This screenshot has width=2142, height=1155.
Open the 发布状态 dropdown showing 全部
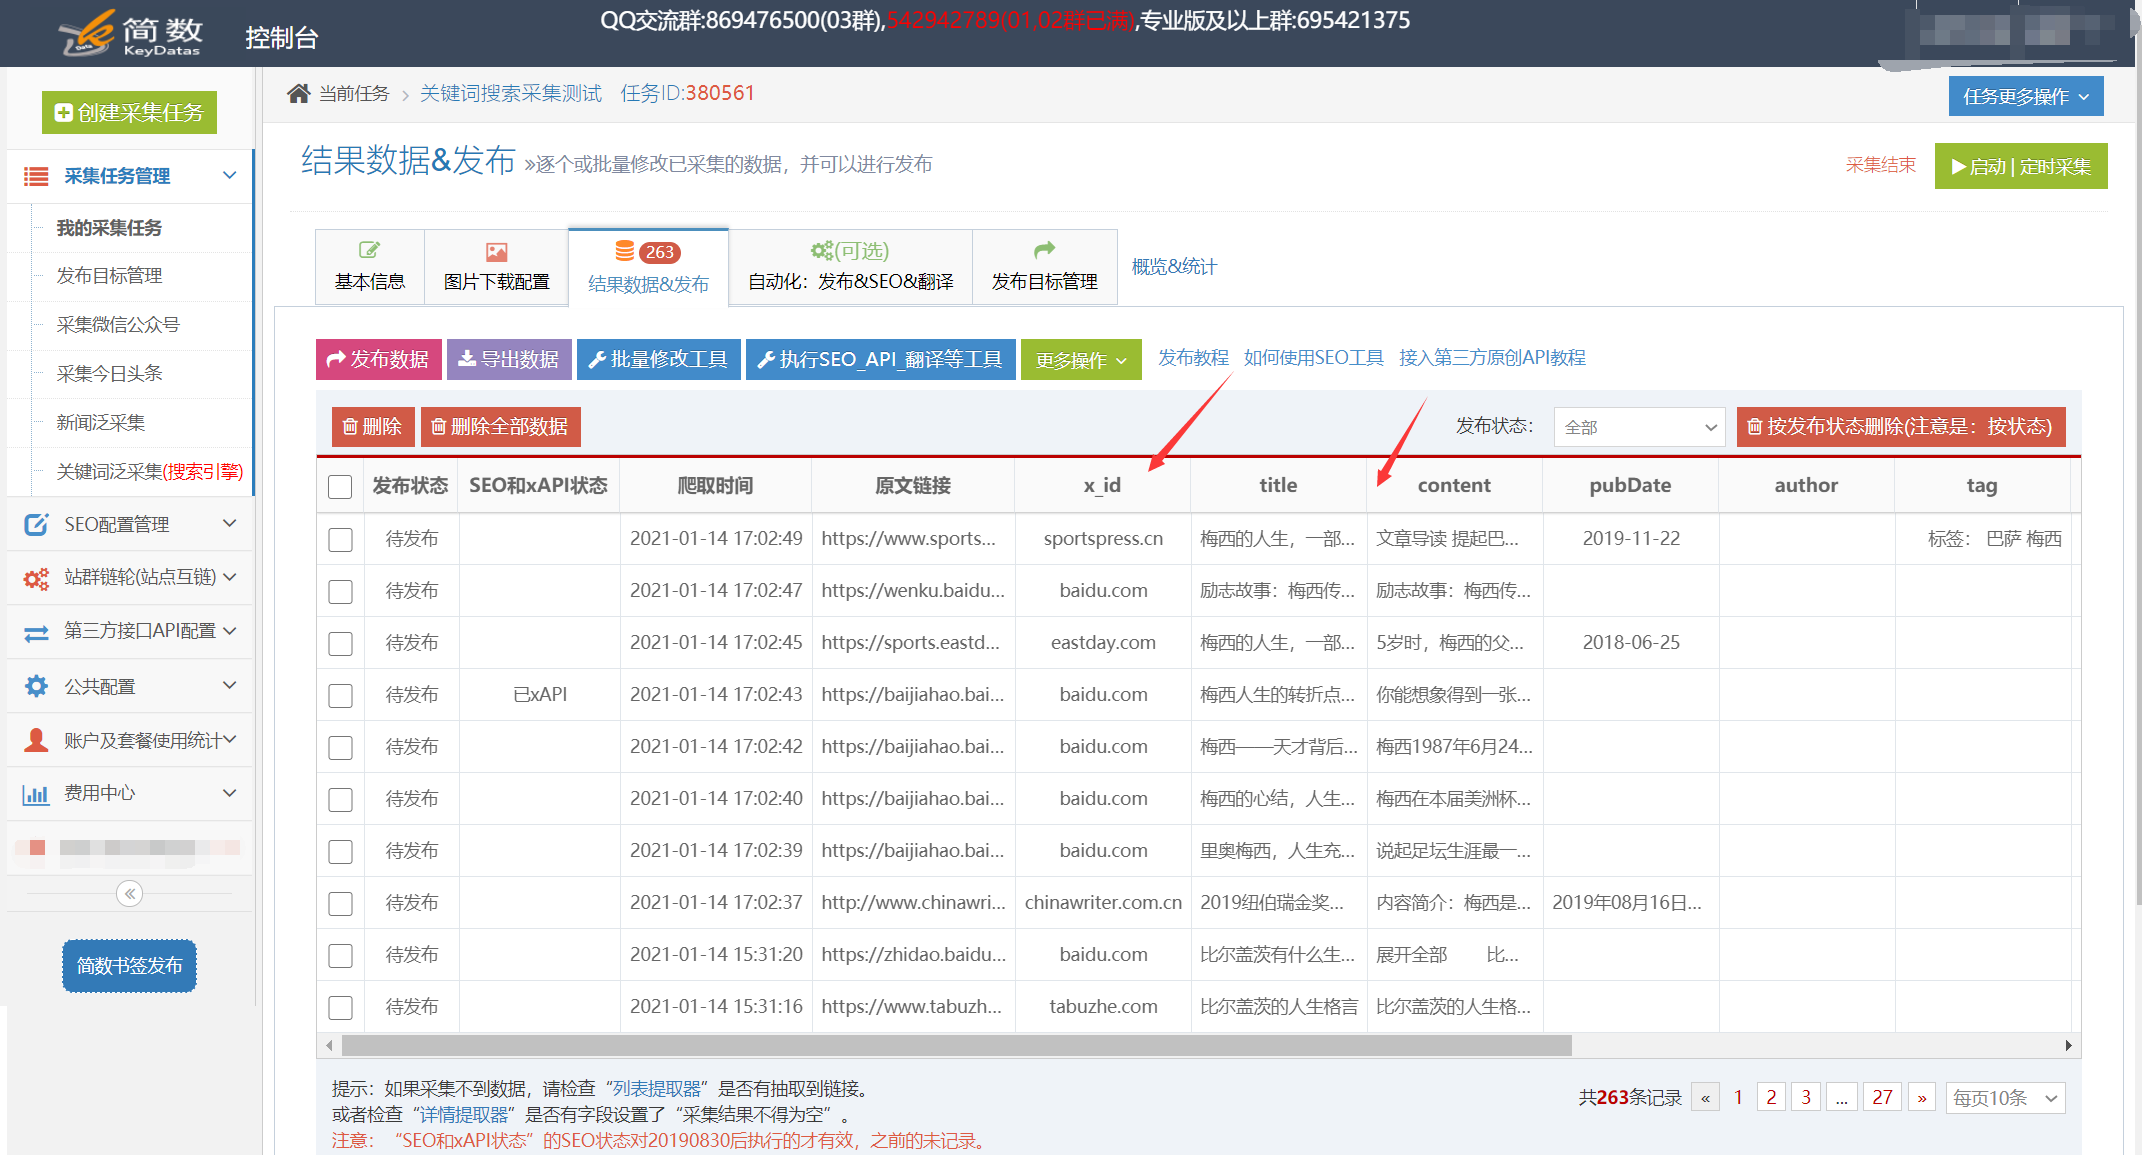[1639, 427]
